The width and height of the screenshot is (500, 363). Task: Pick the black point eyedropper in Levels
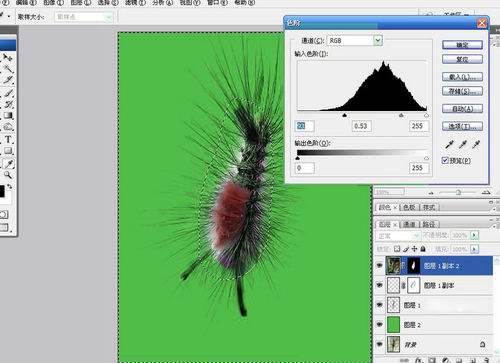(x=449, y=144)
